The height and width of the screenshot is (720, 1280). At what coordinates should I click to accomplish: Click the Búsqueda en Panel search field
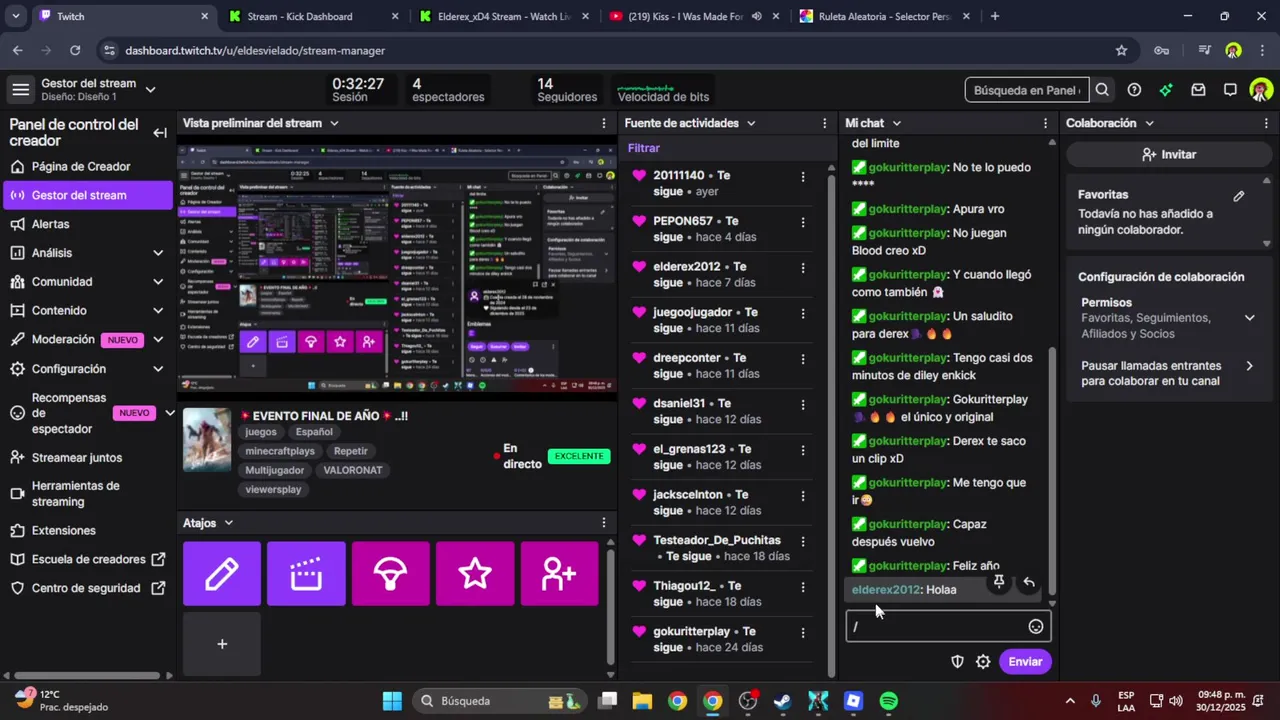(x=1027, y=90)
